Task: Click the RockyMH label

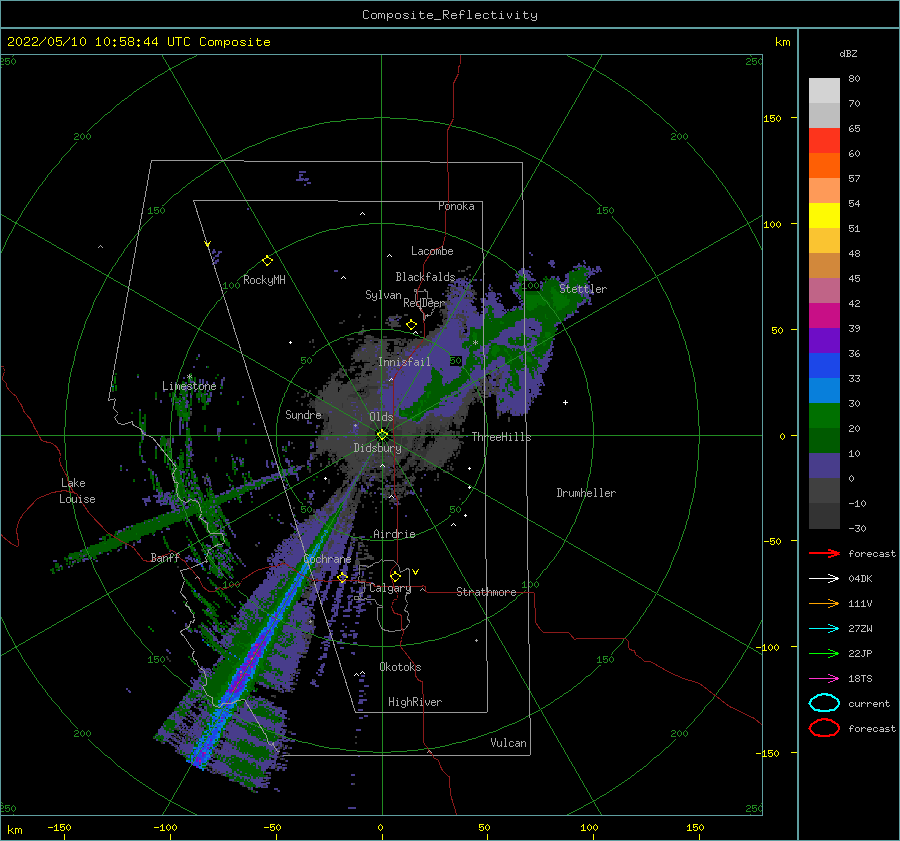Action: pyautogui.click(x=264, y=280)
